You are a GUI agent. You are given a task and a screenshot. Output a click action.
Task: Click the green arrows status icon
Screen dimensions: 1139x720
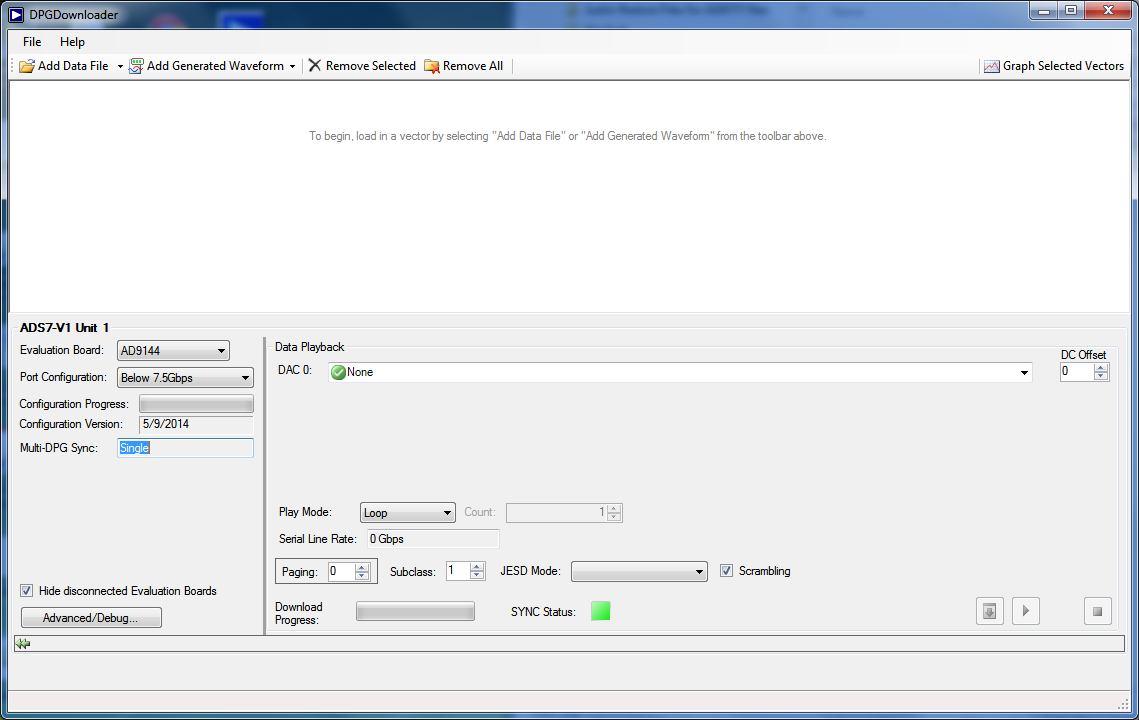coord(23,644)
